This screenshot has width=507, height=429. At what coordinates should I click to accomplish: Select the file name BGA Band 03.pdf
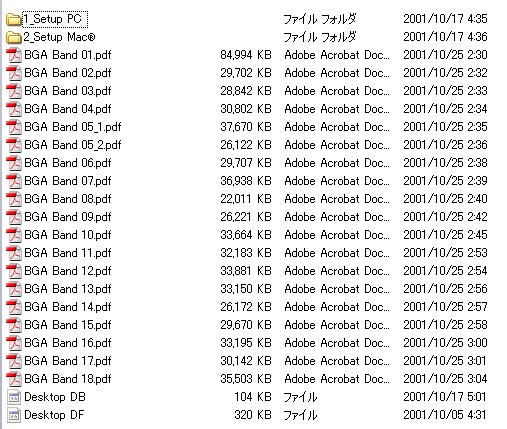coord(68,91)
